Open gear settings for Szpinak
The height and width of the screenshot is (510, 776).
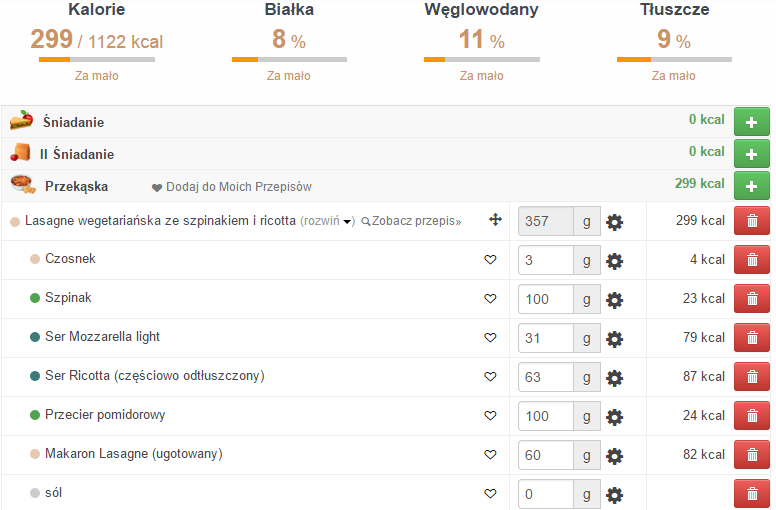[614, 299]
